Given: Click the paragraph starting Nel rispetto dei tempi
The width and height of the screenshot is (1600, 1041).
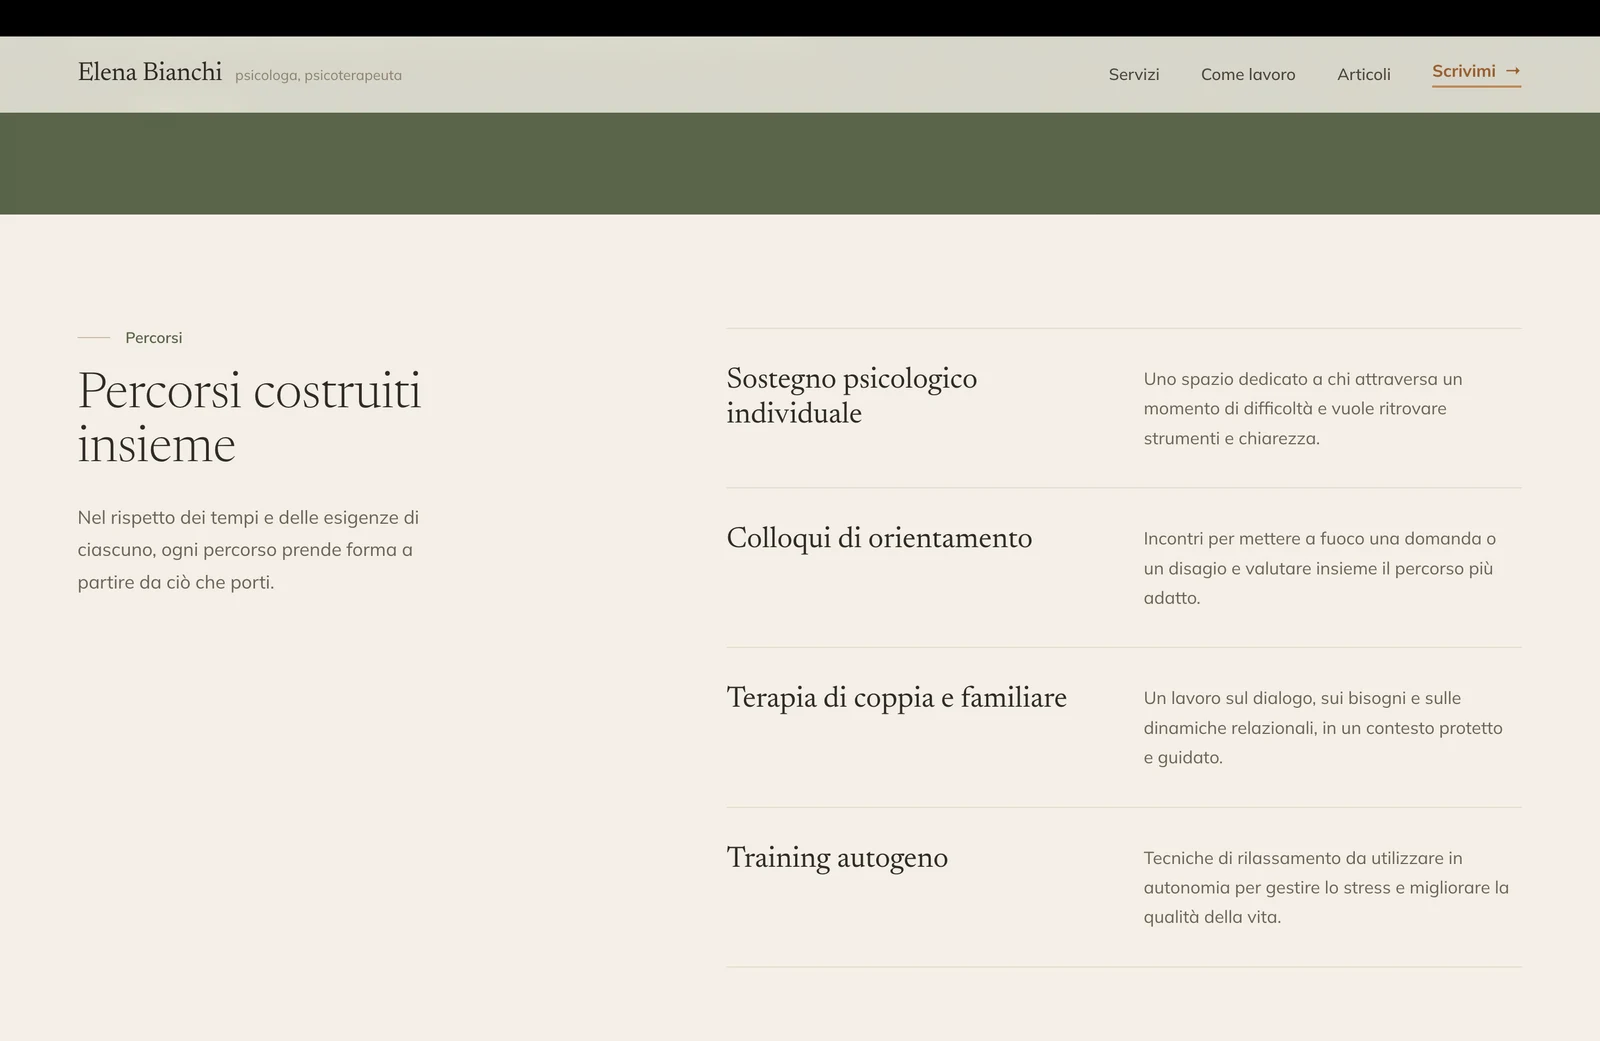Looking at the screenshot, I should [x=248, y=550].
